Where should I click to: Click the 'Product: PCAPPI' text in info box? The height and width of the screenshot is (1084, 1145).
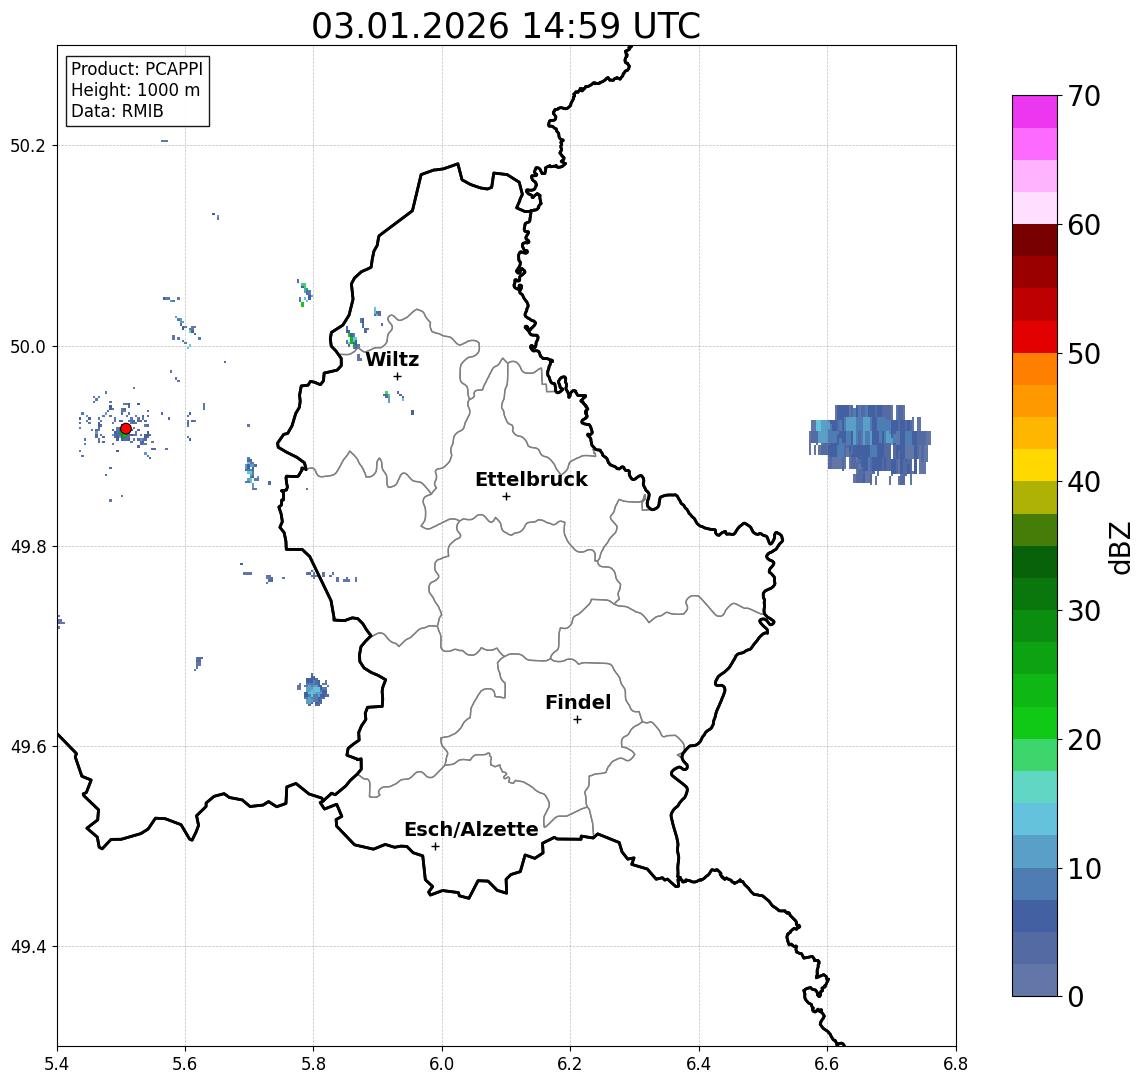tap(137, 69)
